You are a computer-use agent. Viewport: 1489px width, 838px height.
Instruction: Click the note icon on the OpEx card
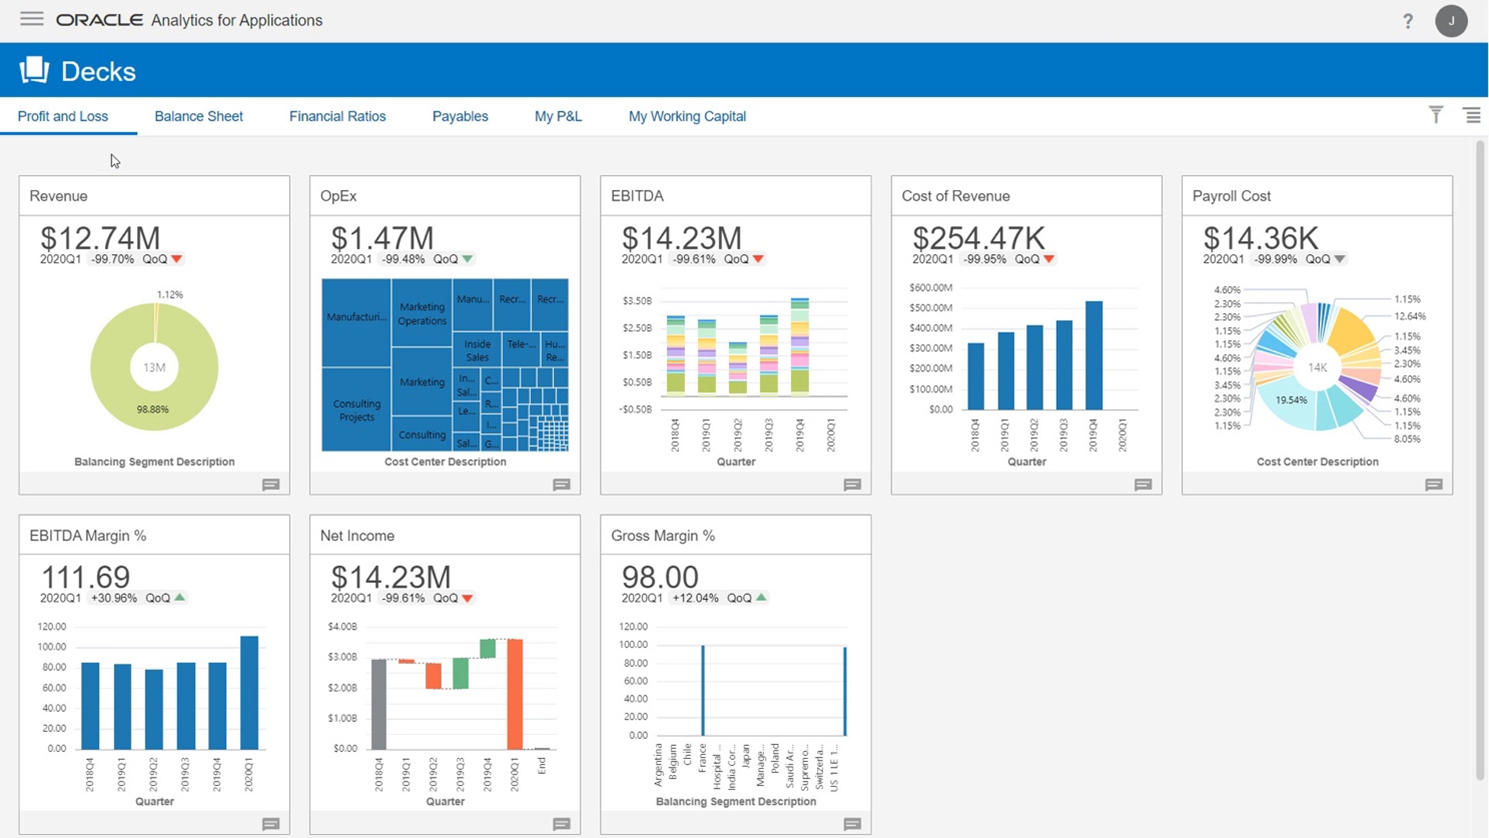560,484
